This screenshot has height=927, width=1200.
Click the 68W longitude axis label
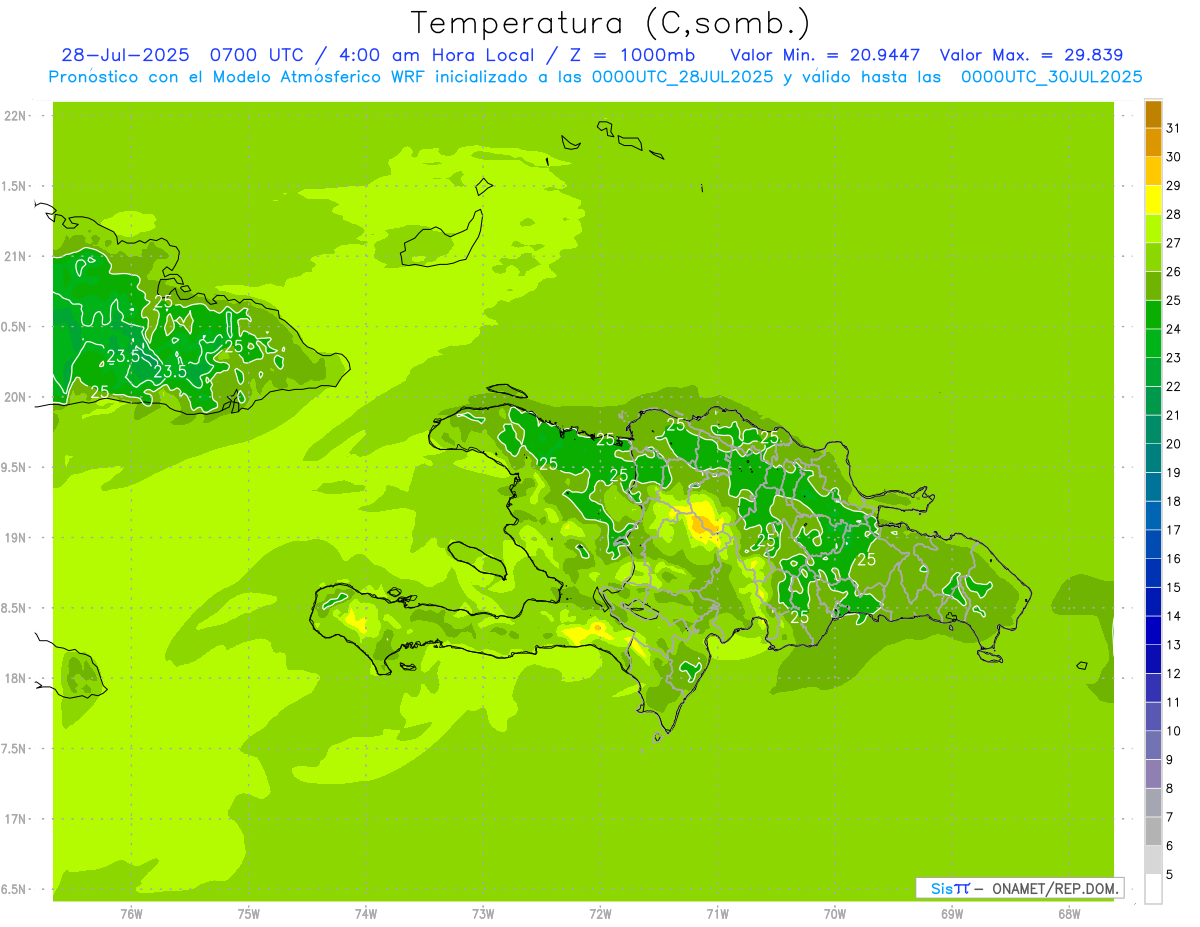(x=1069, y=914)
